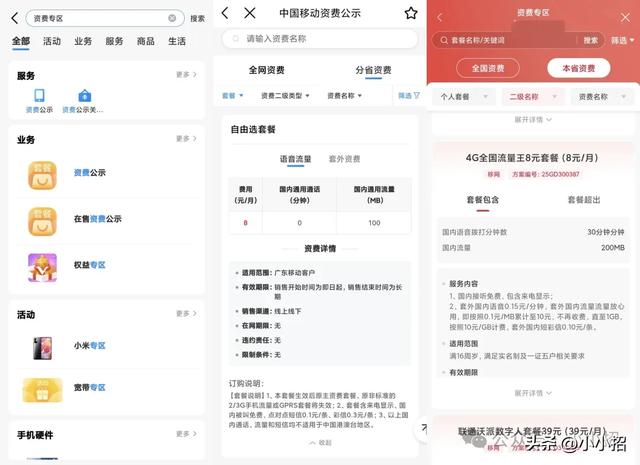The image size is (640, 465).
Task: Tap the 筛选 filter funnel in the red header
Action: click(620, 40)
